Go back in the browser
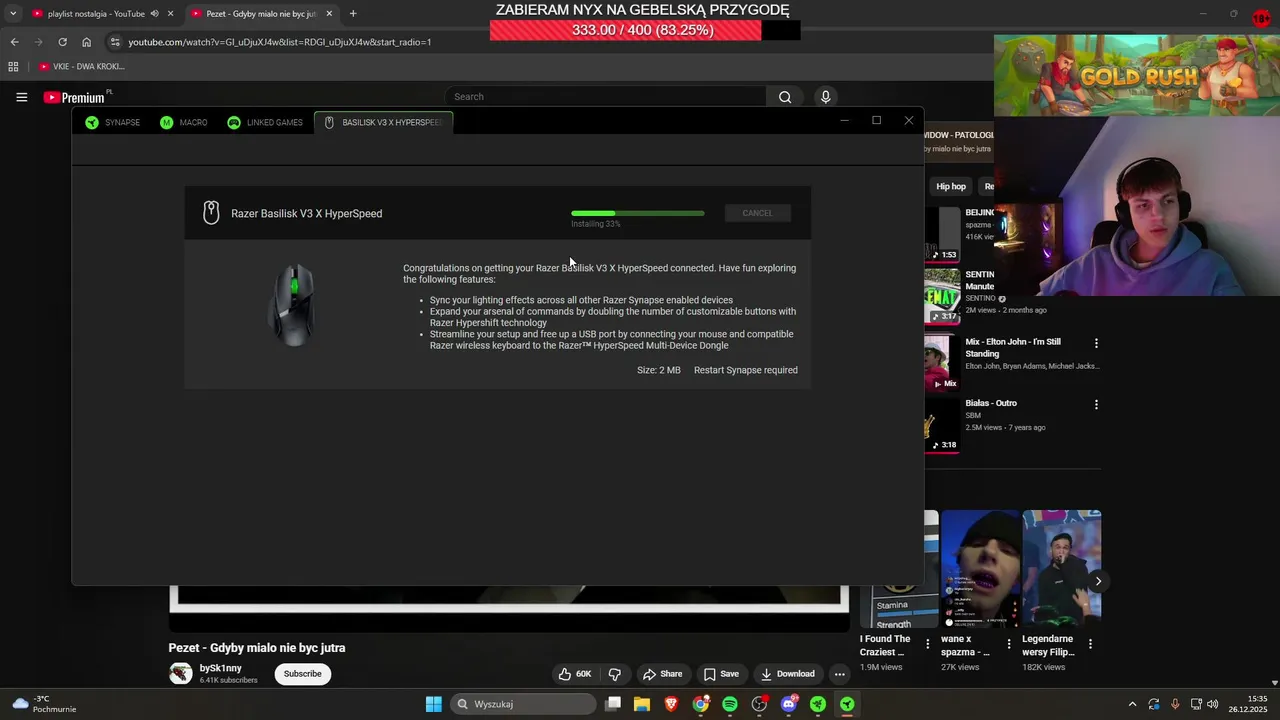This screenshot has width=1280, height=720. coord(14,42)
